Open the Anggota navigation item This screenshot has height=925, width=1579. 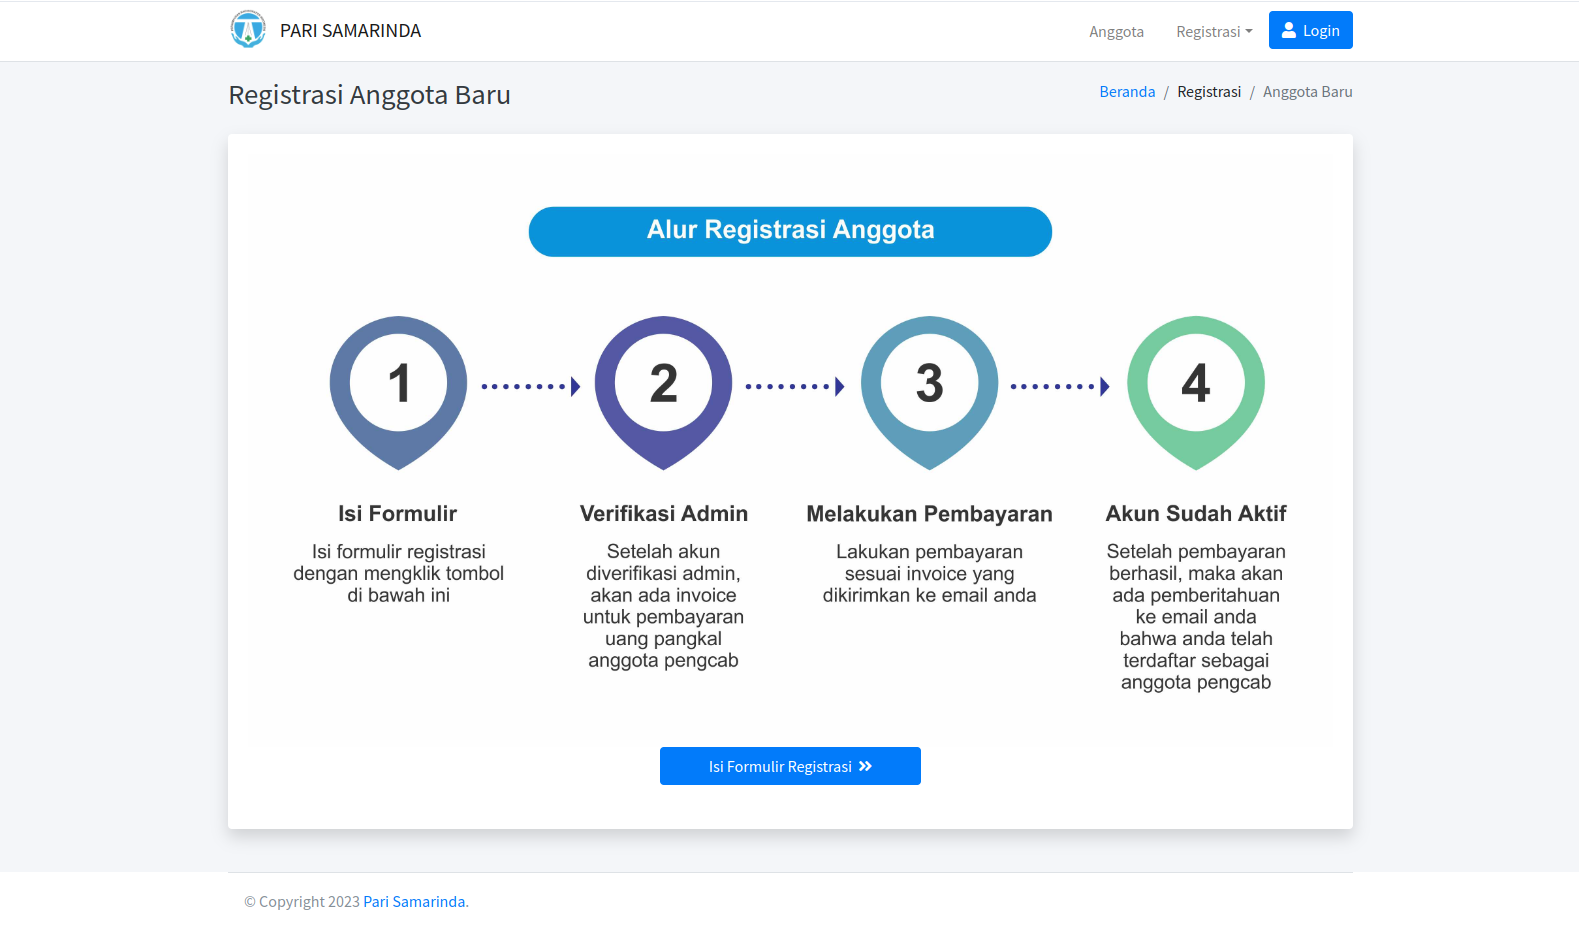[x=1116, y=31]
